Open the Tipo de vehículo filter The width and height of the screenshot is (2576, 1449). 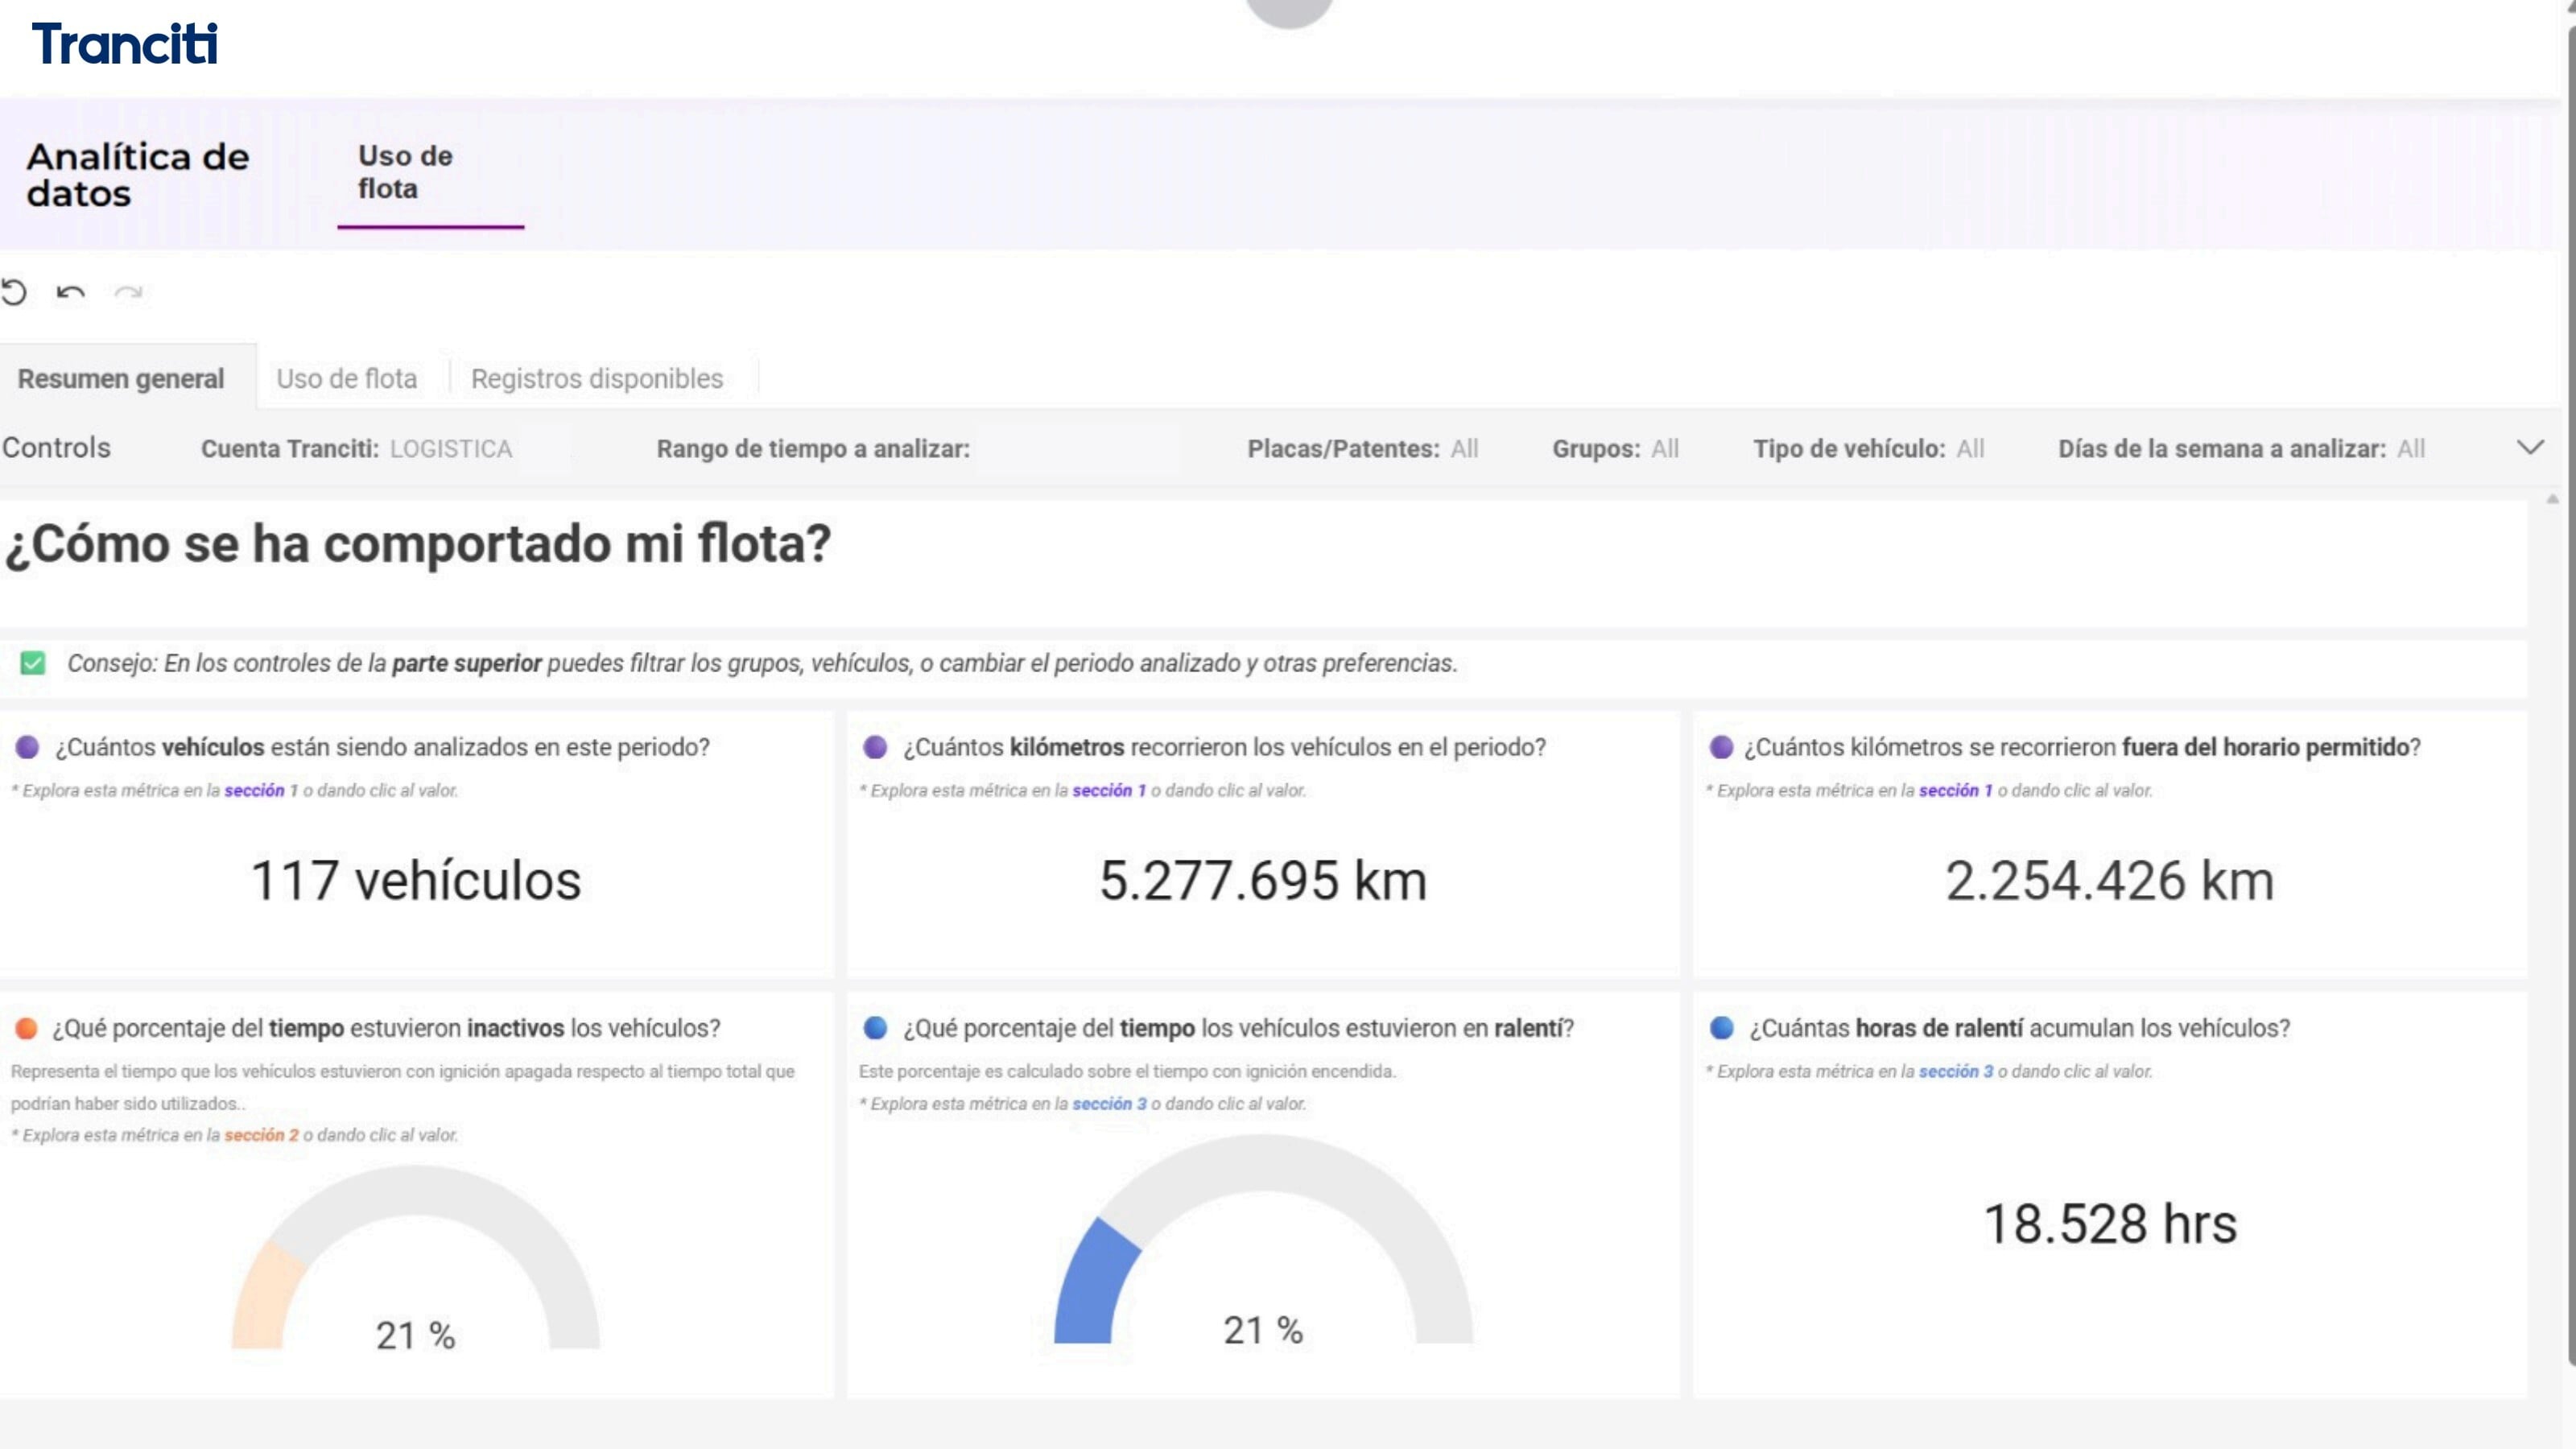(1868, 449)
